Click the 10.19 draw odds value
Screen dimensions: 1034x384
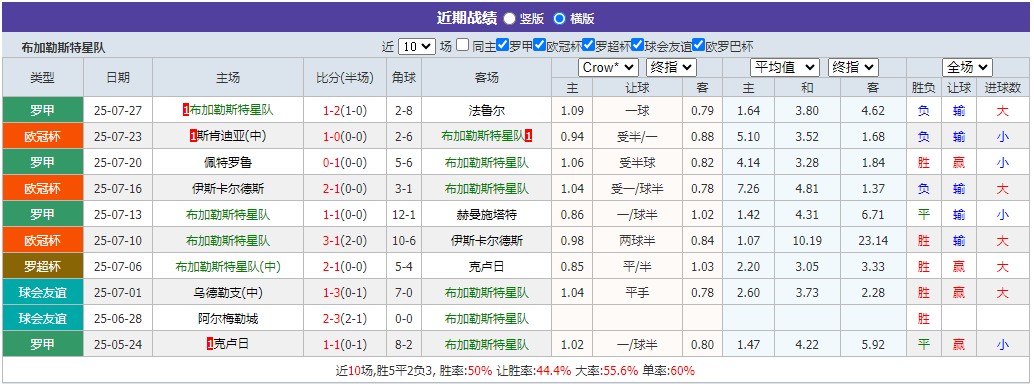(x=807, y=241)
